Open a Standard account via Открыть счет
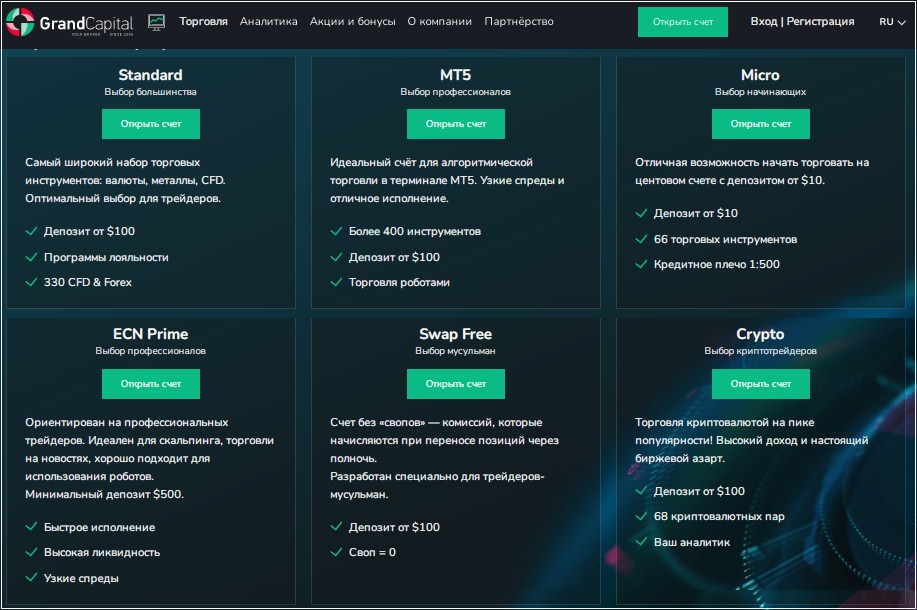Screen dimensions: 917x610 click(151, 124)
